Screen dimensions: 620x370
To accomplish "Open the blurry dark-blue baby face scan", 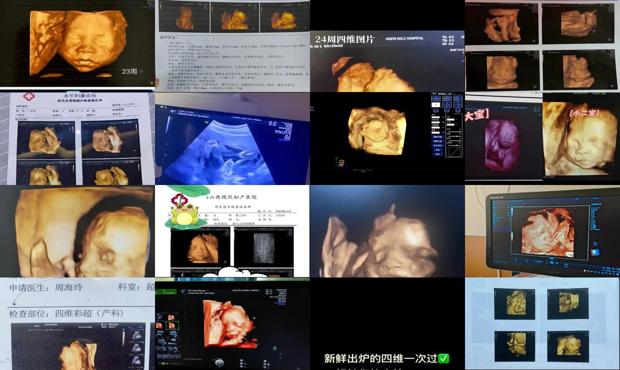I will (x=387, y=231).
